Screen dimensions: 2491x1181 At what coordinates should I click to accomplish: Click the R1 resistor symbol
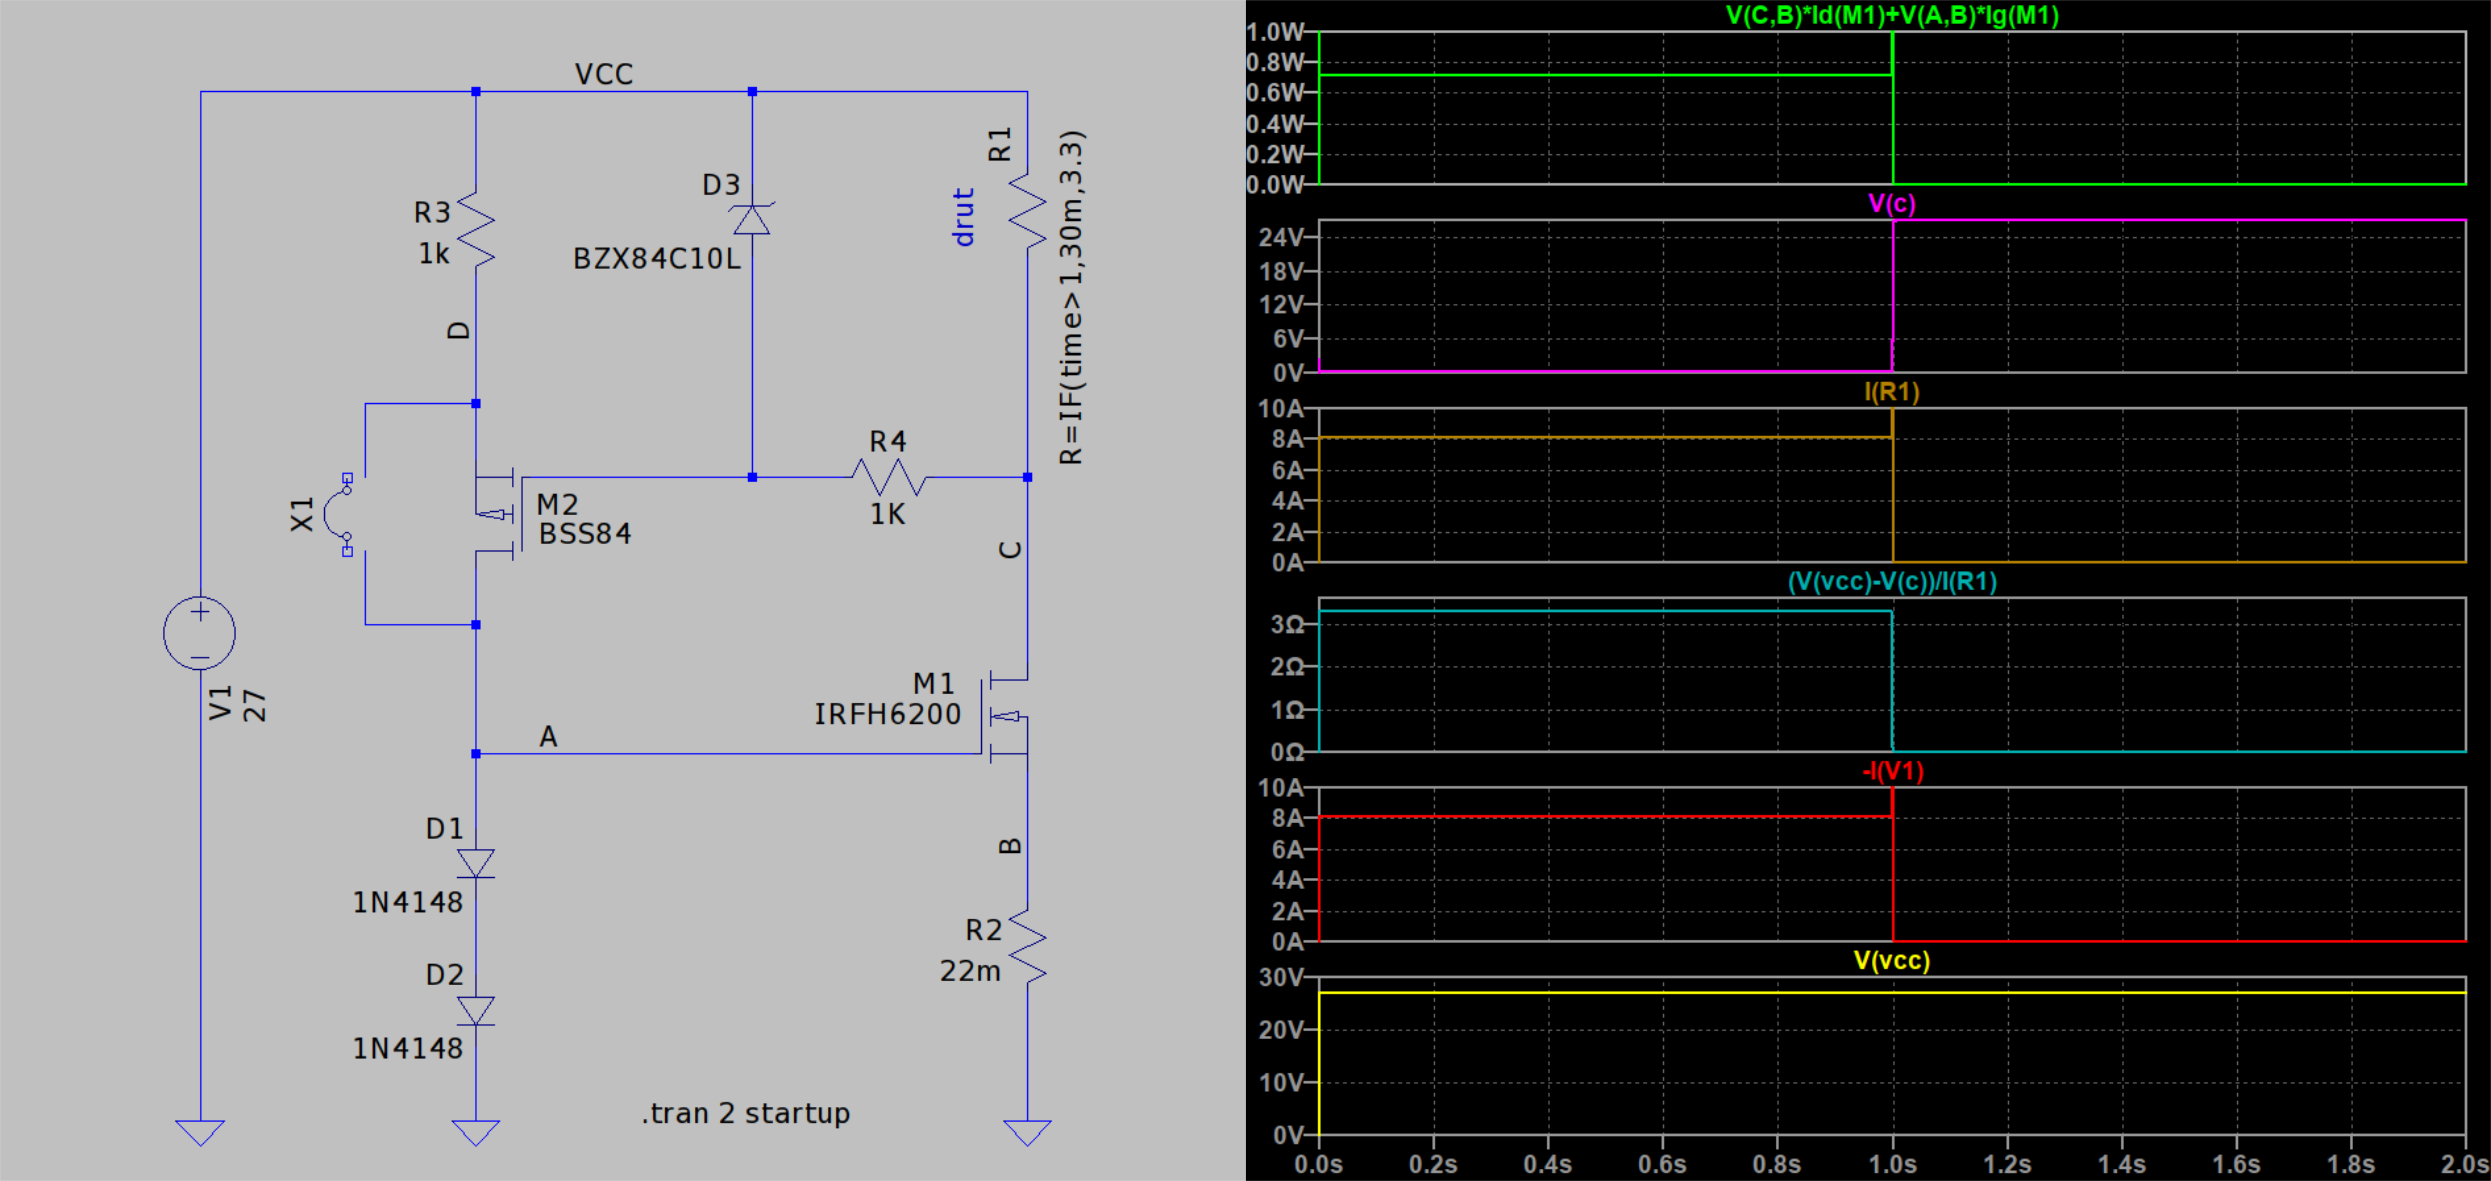1027,212
